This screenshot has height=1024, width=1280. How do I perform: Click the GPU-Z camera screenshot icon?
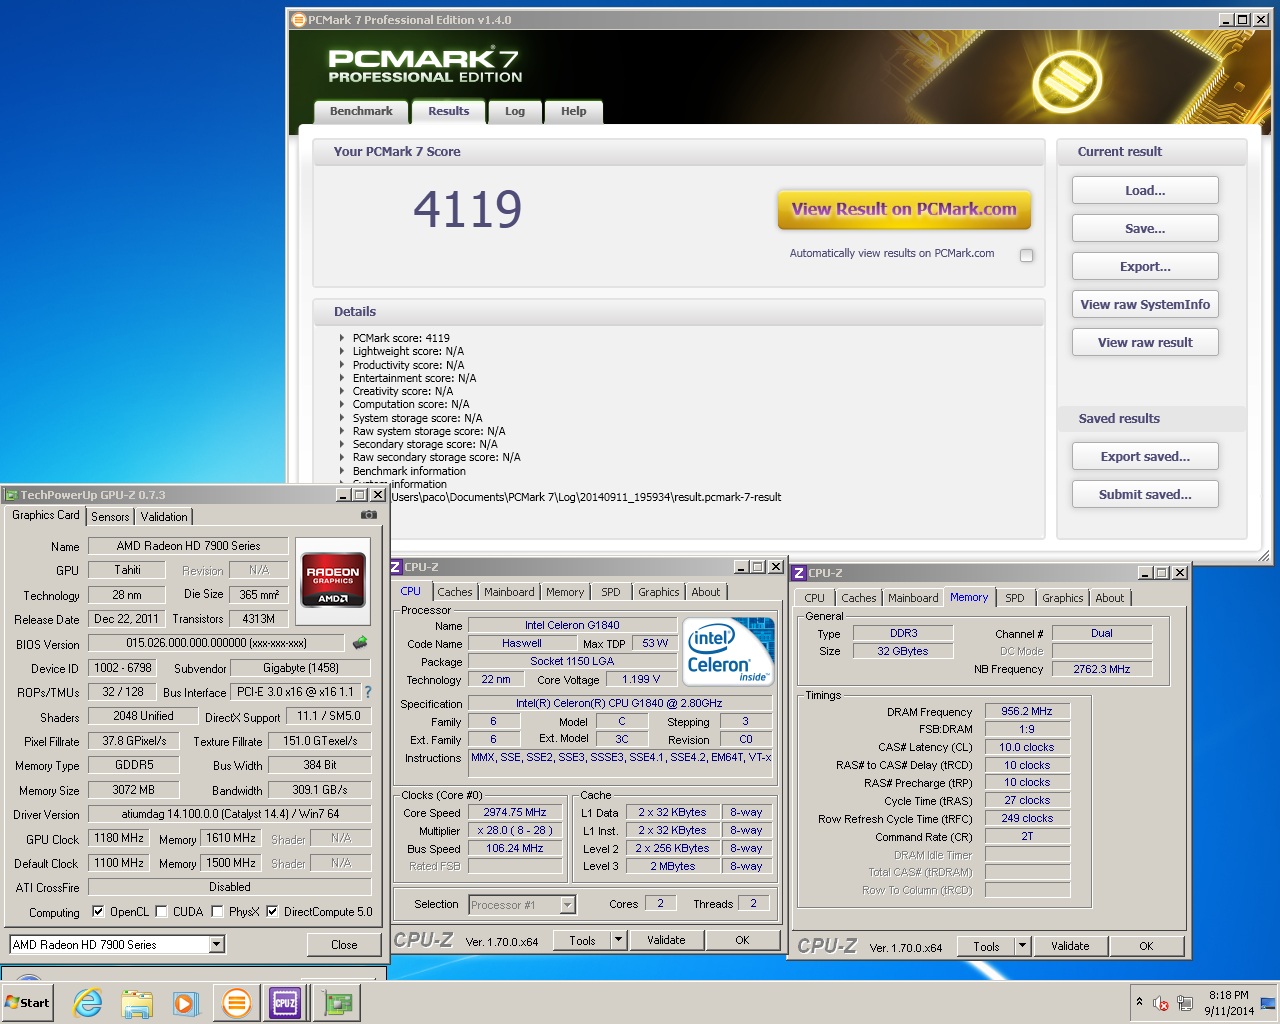[x=369, y=515]
